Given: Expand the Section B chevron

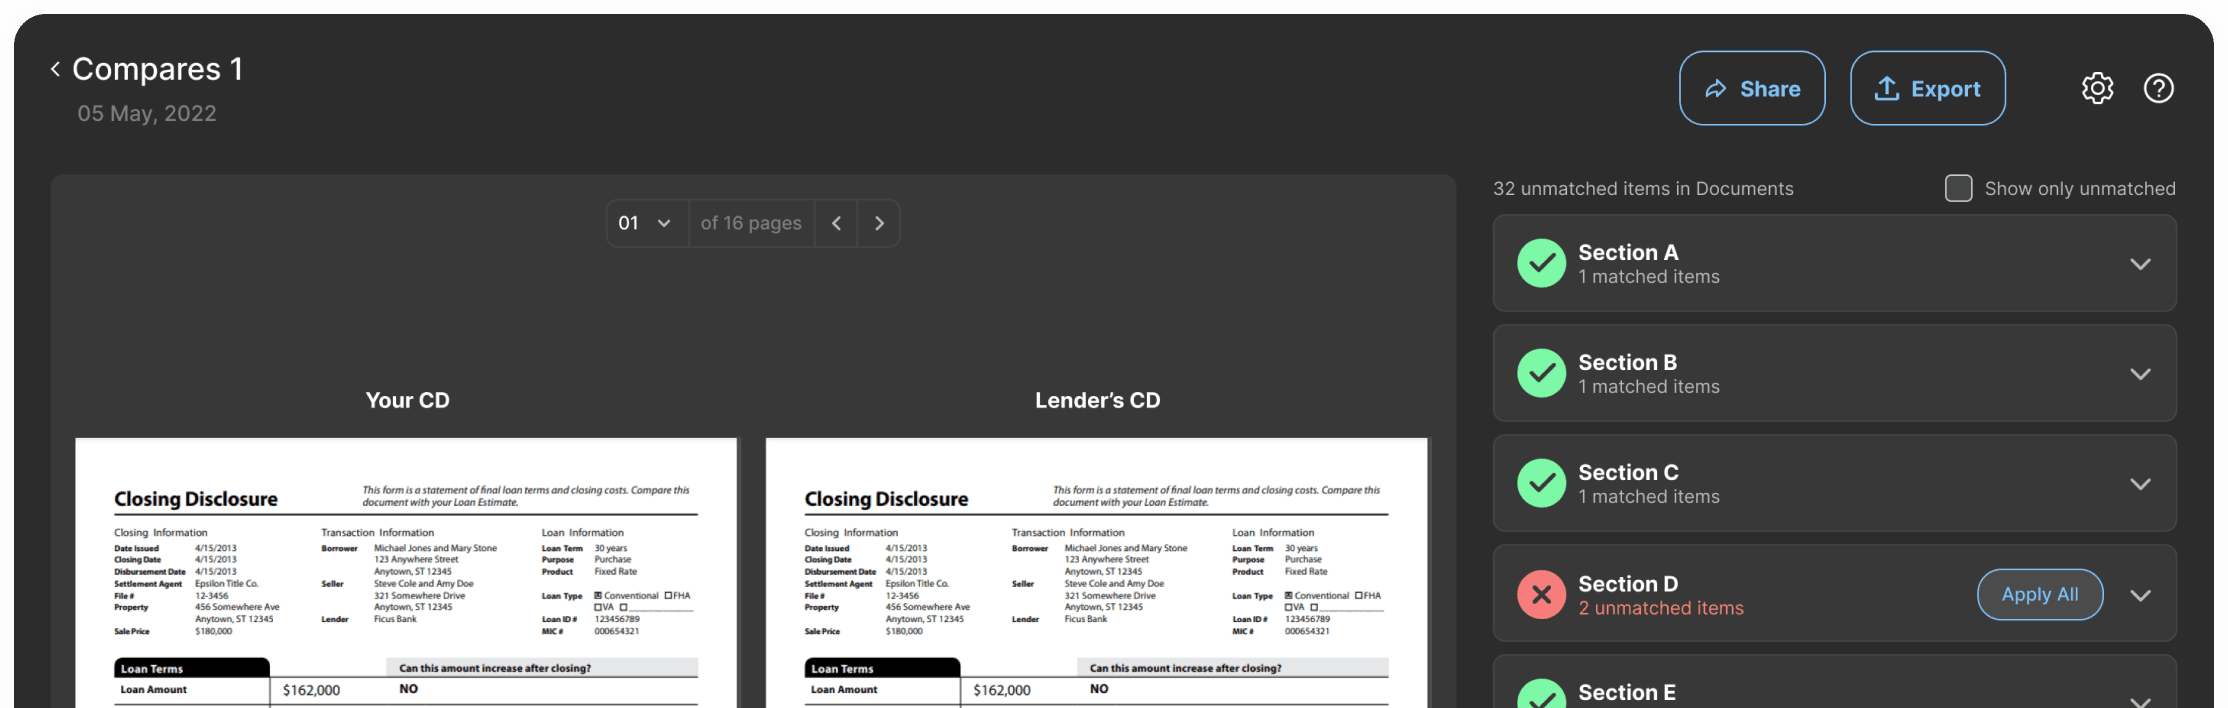Looking at the screenshot, I should (2140, 374).
